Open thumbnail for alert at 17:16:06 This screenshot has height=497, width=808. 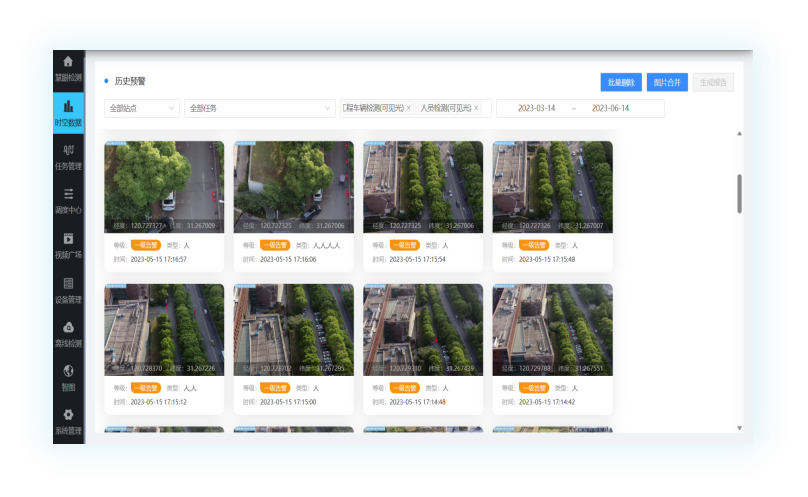pos(294,187)
